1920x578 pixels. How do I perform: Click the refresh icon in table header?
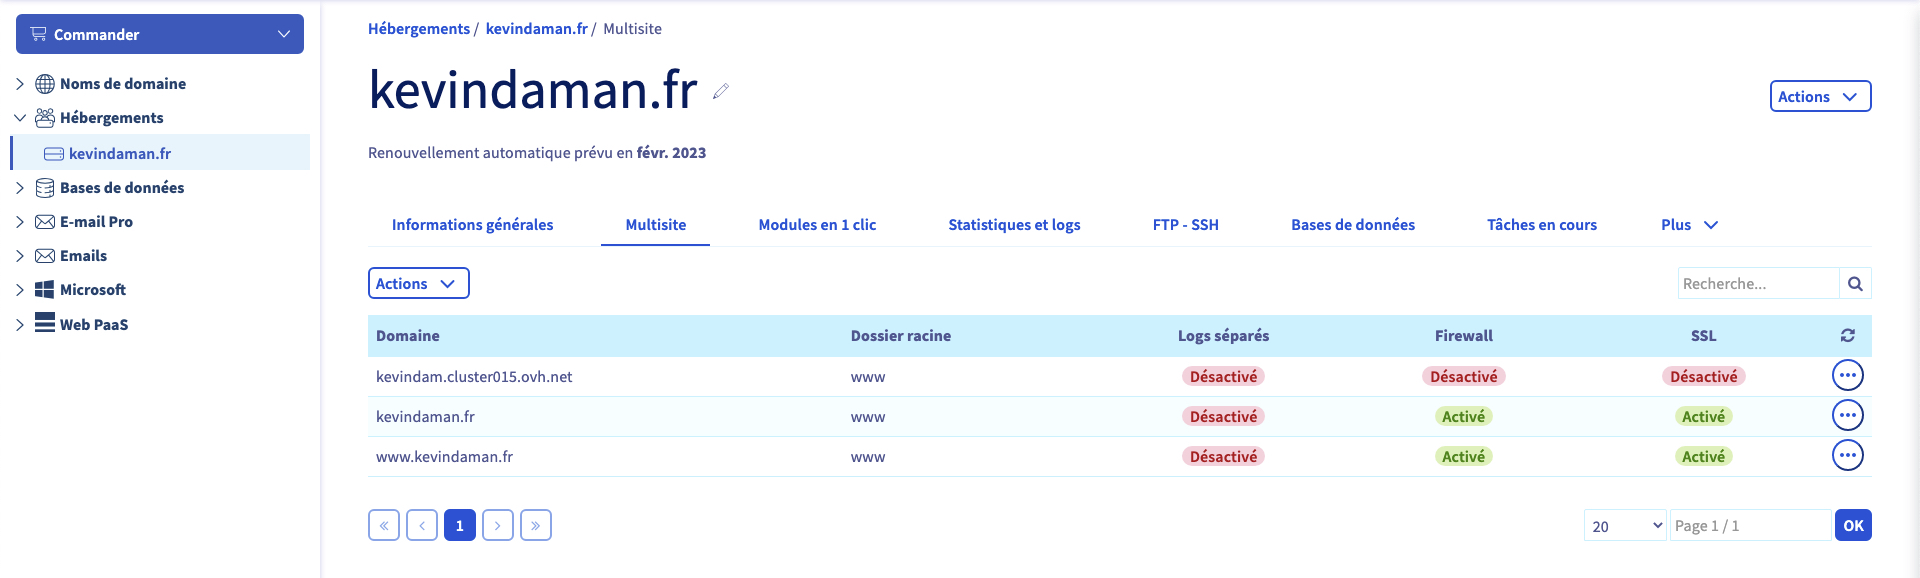(1847, 336)
